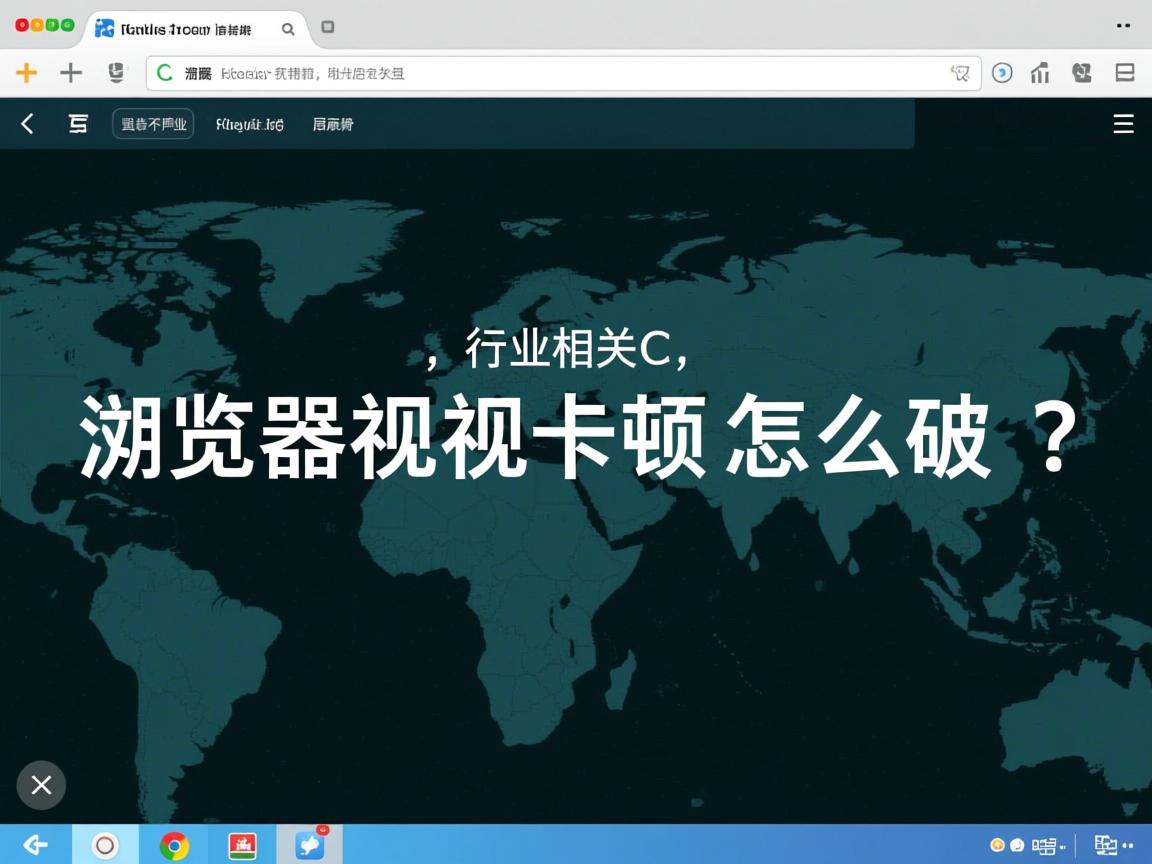This screenshot has width=1152, height=864.
Task: Open Chrome from the taskbar
Action: tap(174, 846)
